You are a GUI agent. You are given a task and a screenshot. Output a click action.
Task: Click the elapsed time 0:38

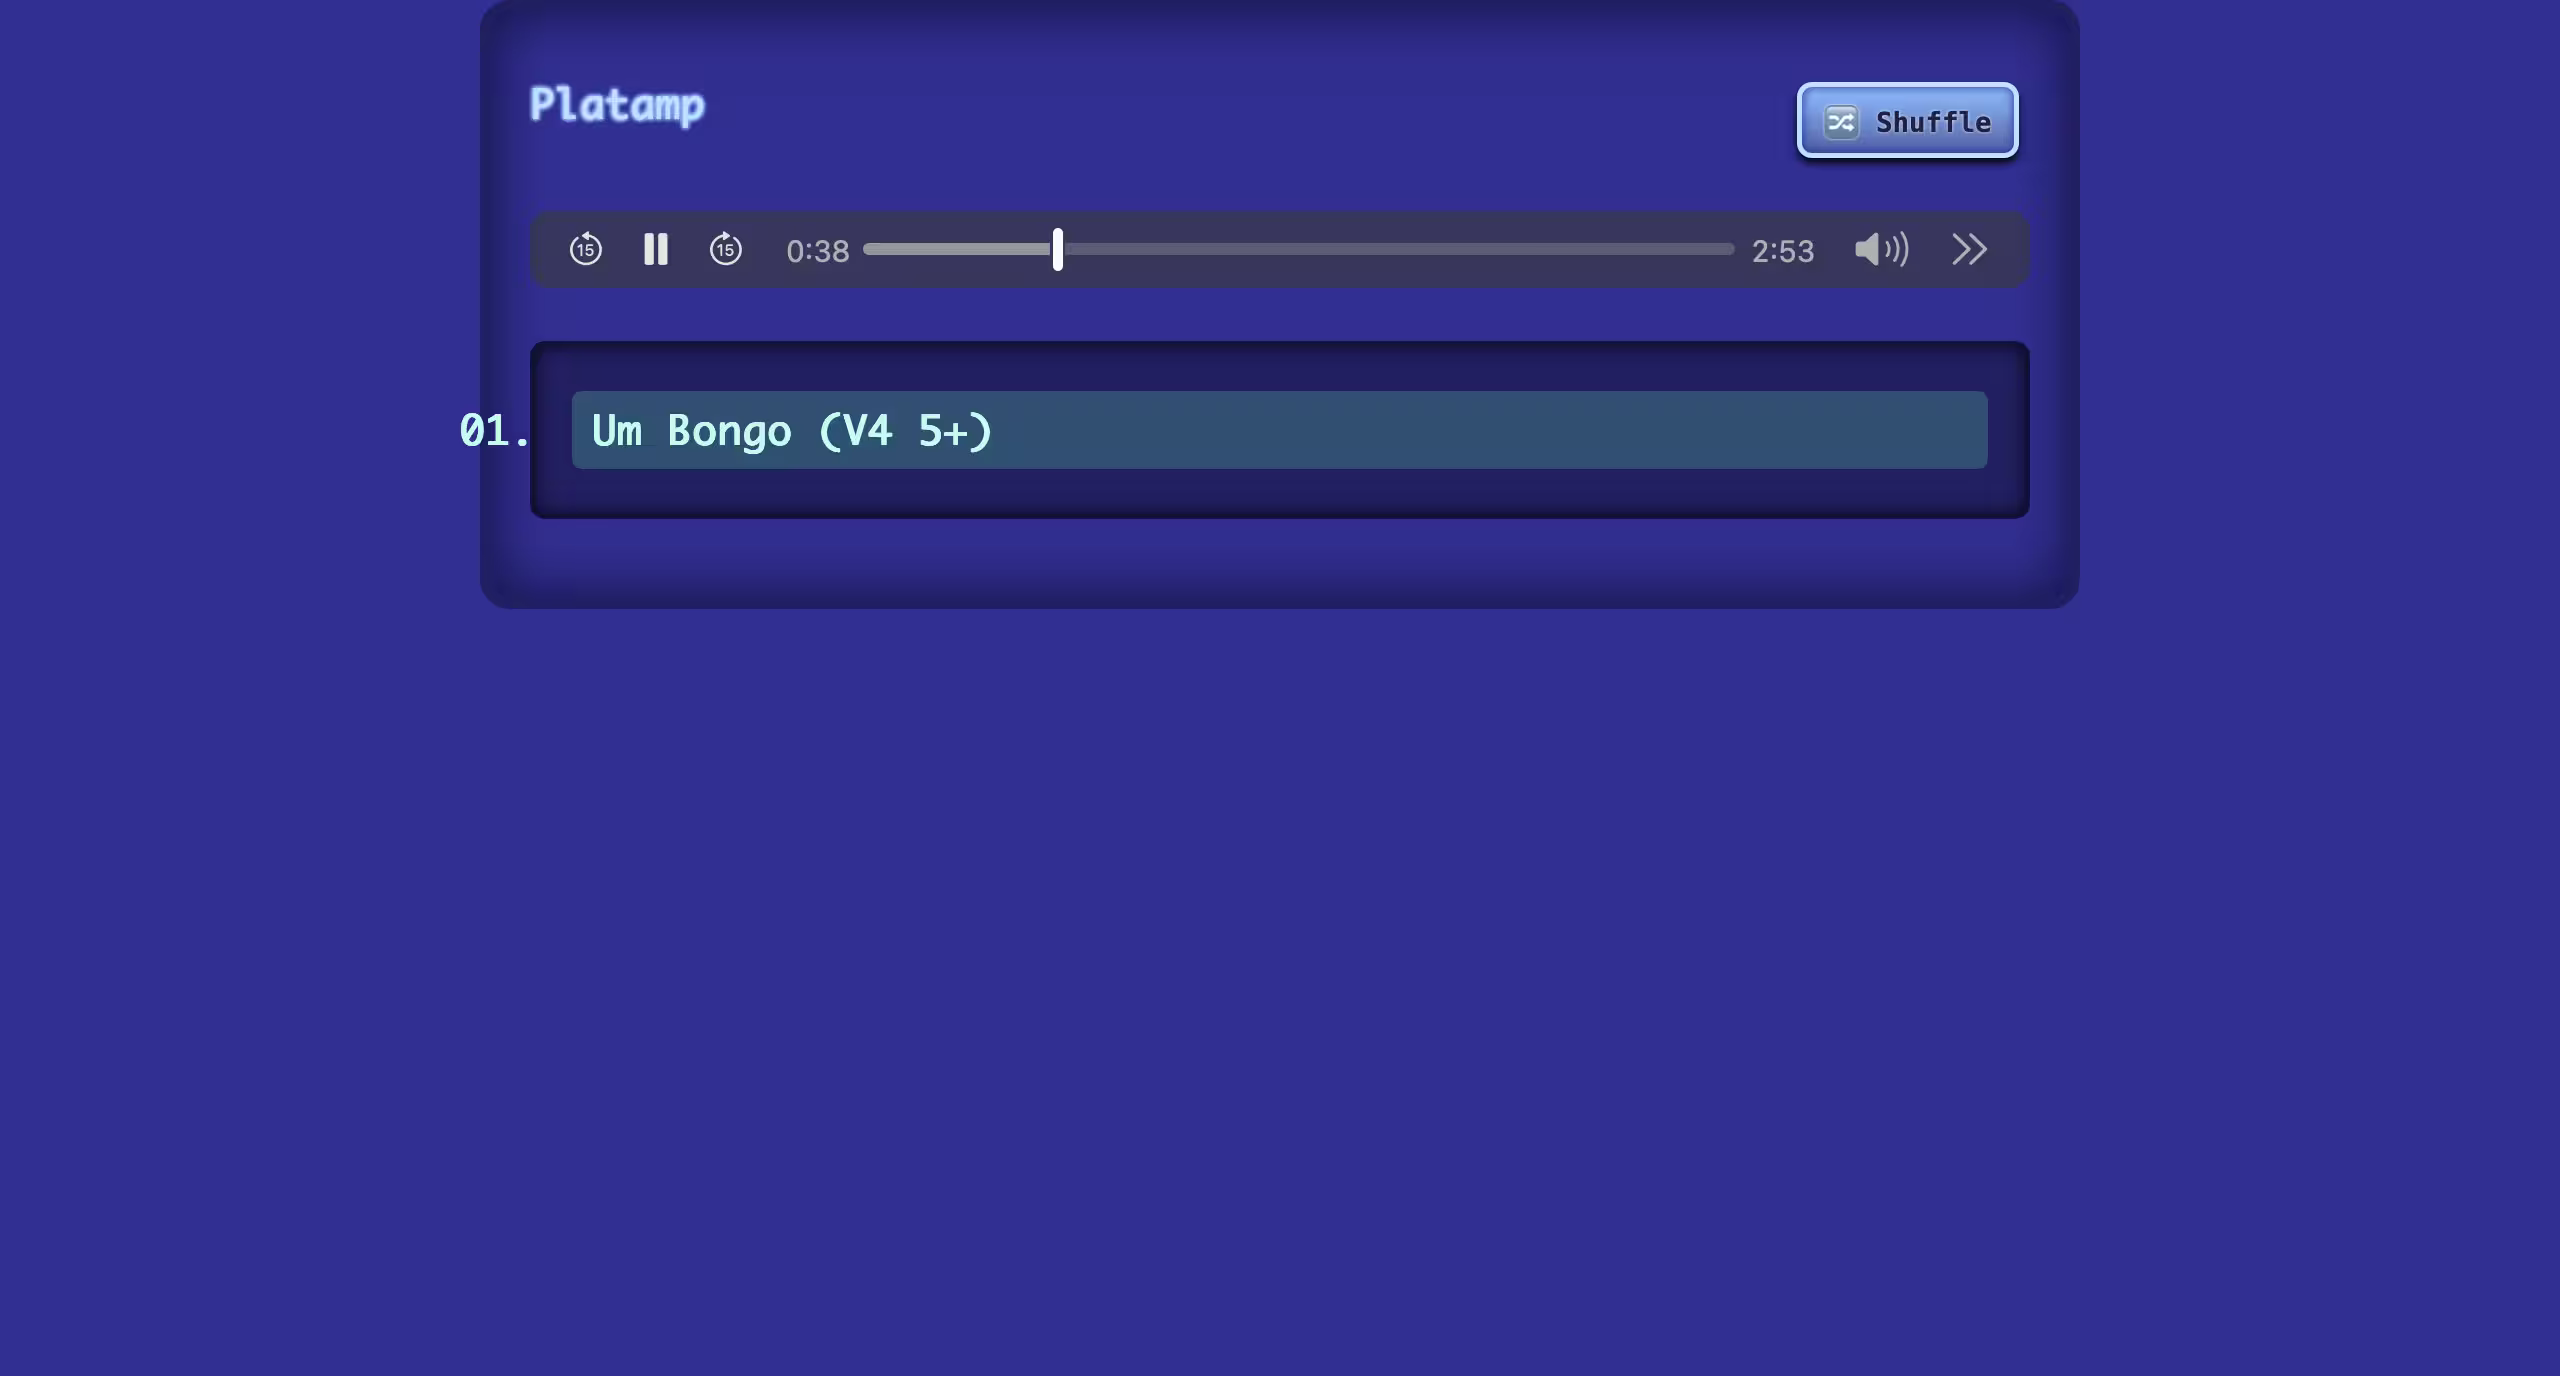[x=817, y=251]
